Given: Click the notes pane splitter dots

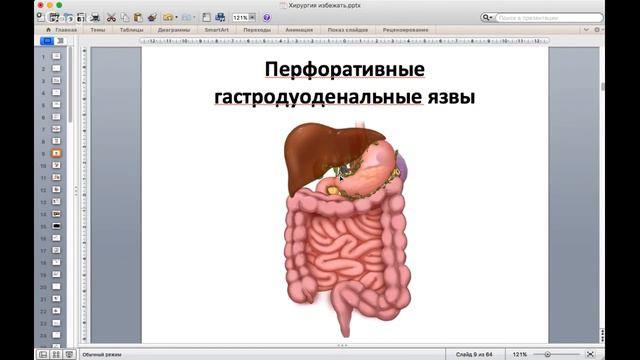Looking at the screenshot, I should pos(342,345).
